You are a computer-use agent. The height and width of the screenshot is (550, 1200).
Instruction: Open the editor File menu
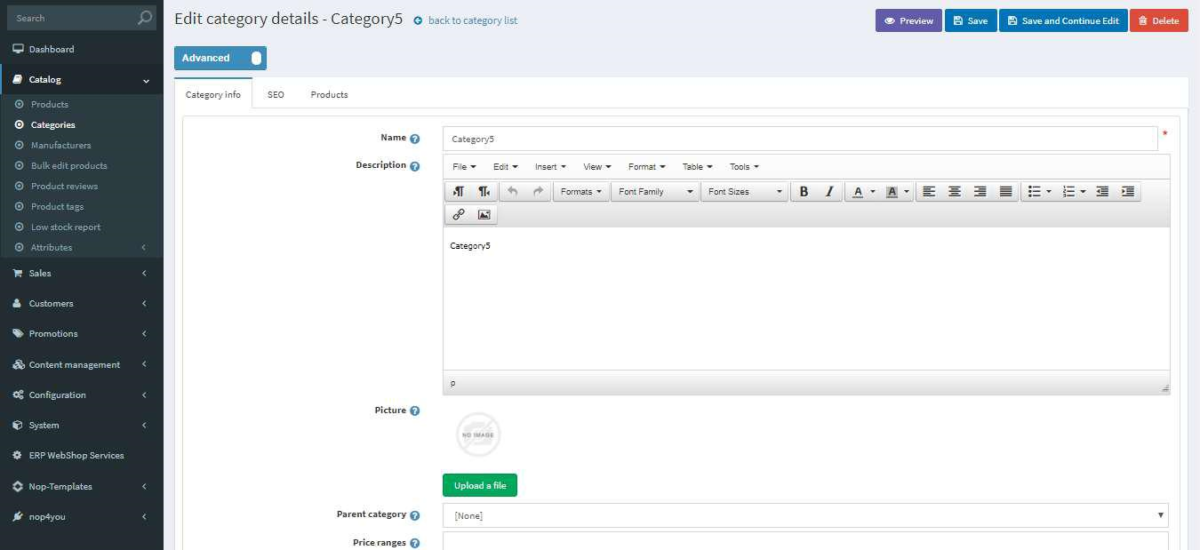coord(464,167)
